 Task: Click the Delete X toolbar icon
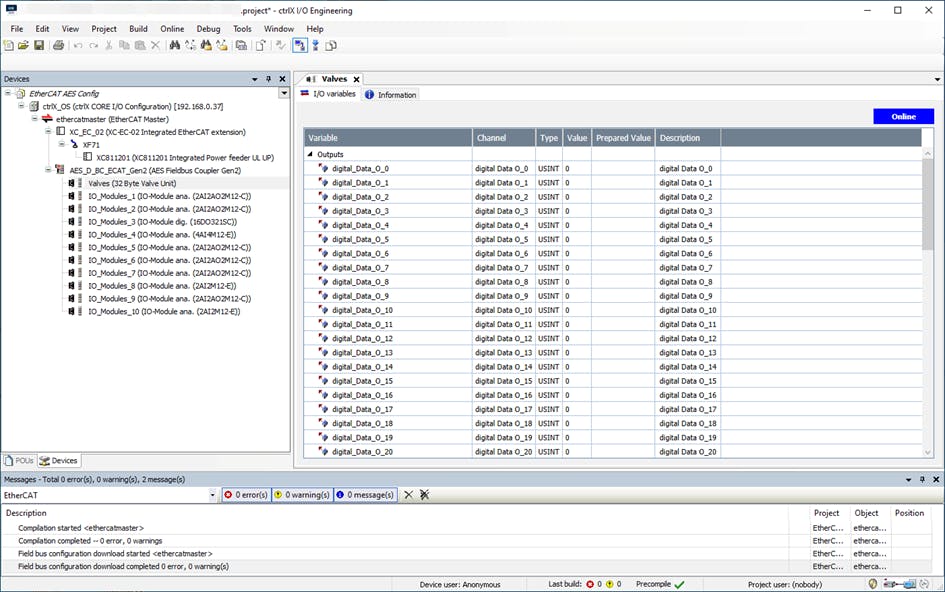click(x=155, y=45)
